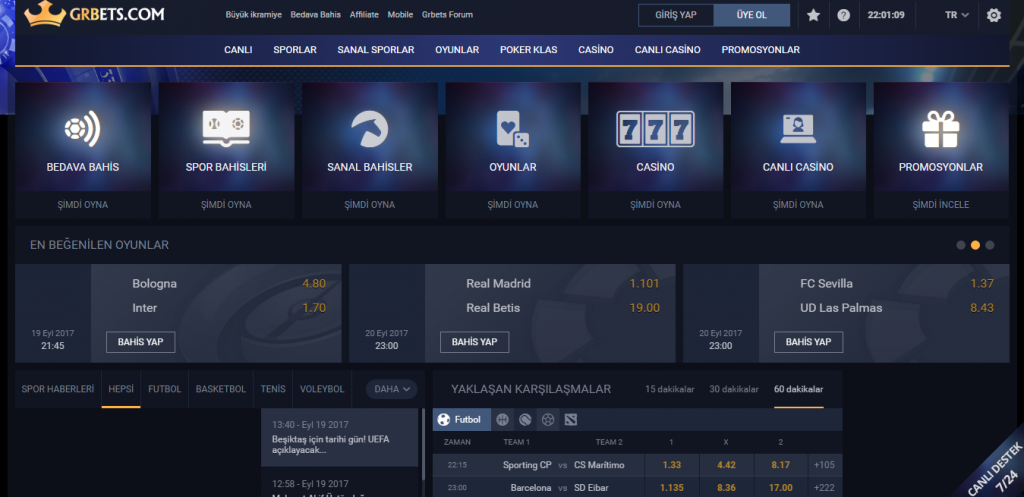Click the ÜYE OL signup button
This screenshot has width=1024, height=497.
(x=752, y=15)
